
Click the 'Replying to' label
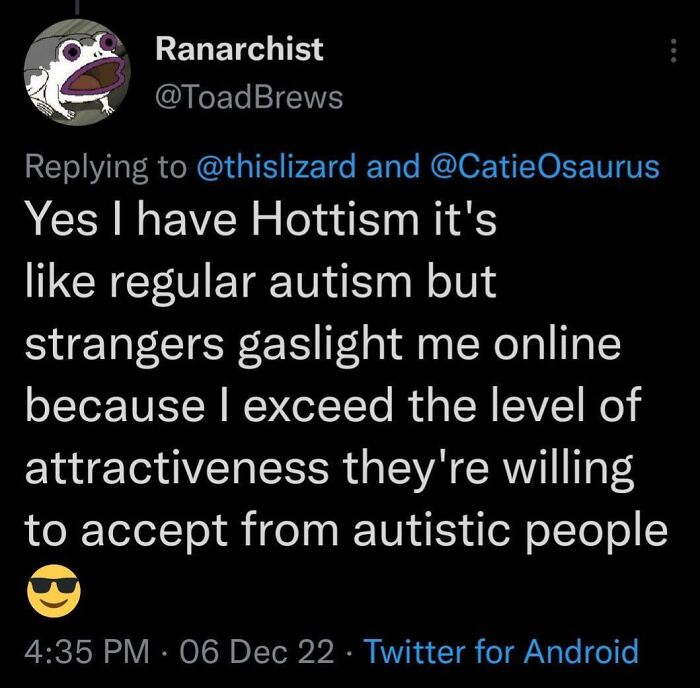point(105,166)
